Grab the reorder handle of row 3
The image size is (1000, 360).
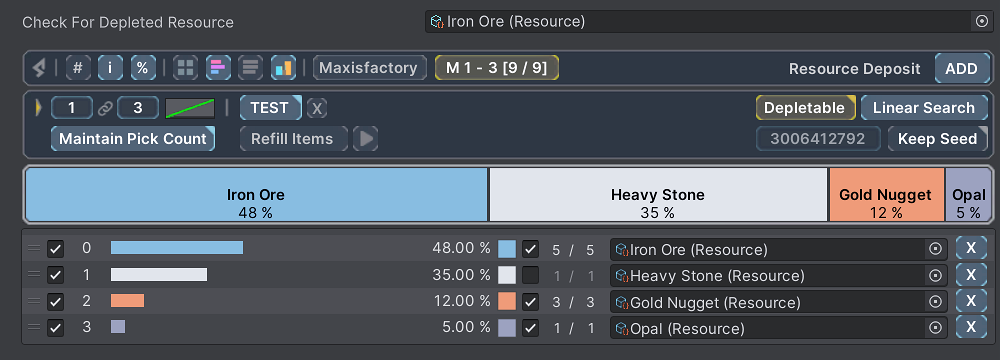(34, 327)
